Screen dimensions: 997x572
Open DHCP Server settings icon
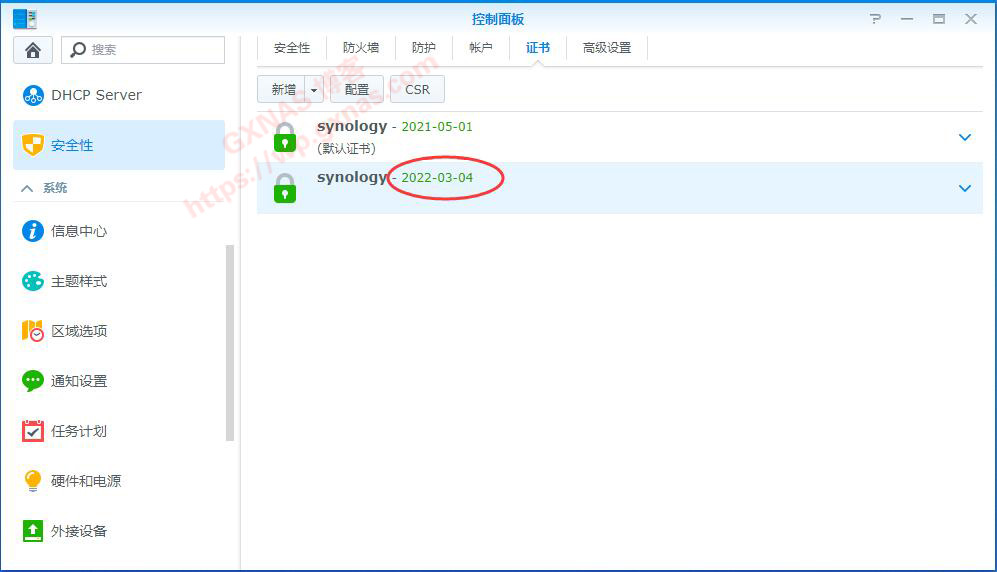point(33,95)
